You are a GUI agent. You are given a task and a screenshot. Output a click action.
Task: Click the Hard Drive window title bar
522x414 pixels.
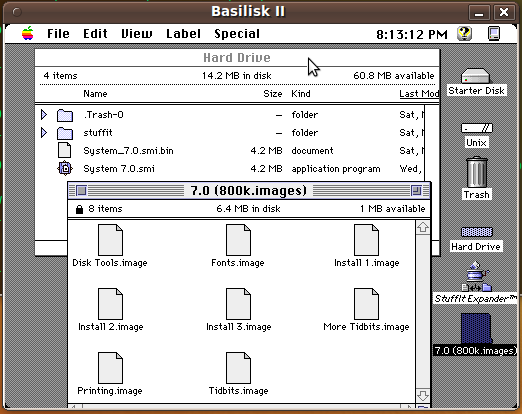[x=237, y=58]
